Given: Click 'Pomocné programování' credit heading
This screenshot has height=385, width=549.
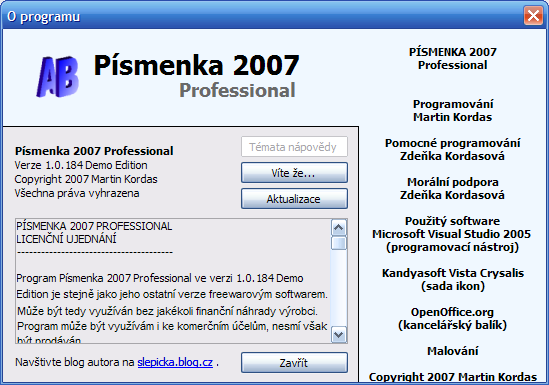Looking at the screenshot, I should tap(453, 143).
